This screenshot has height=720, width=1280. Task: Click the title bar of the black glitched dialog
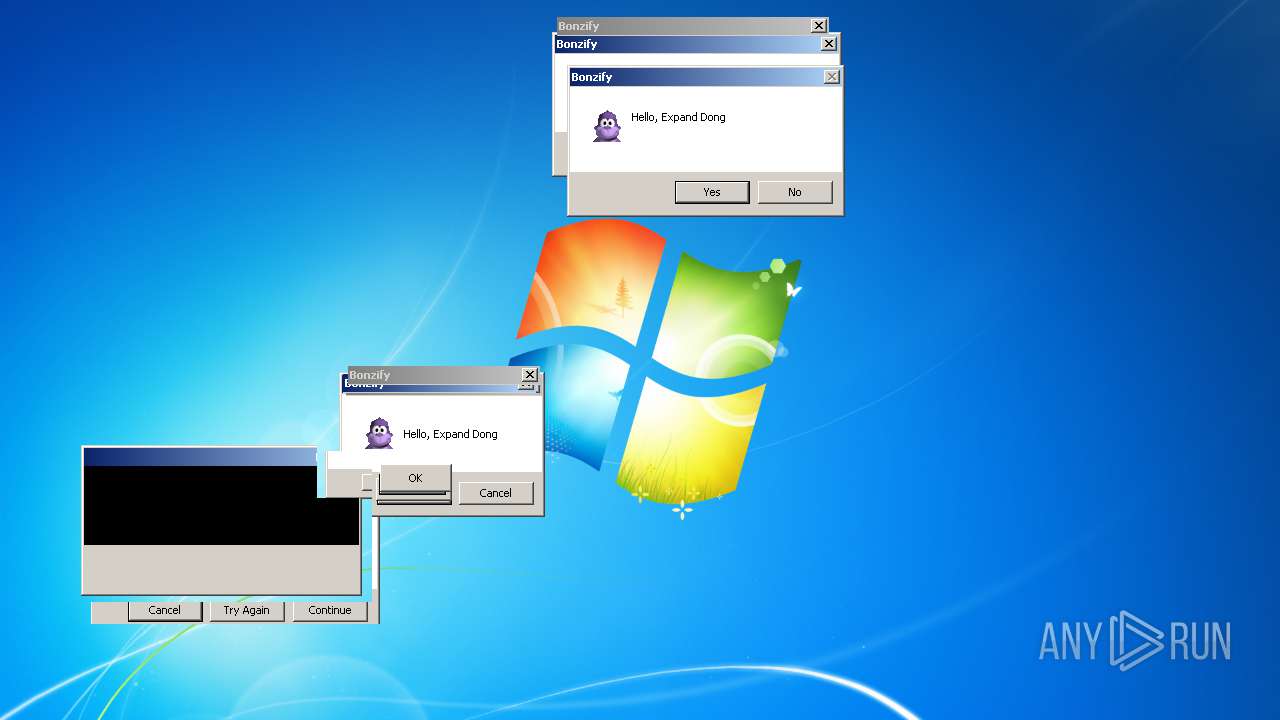pyautogui.click(x=200, y=457)
